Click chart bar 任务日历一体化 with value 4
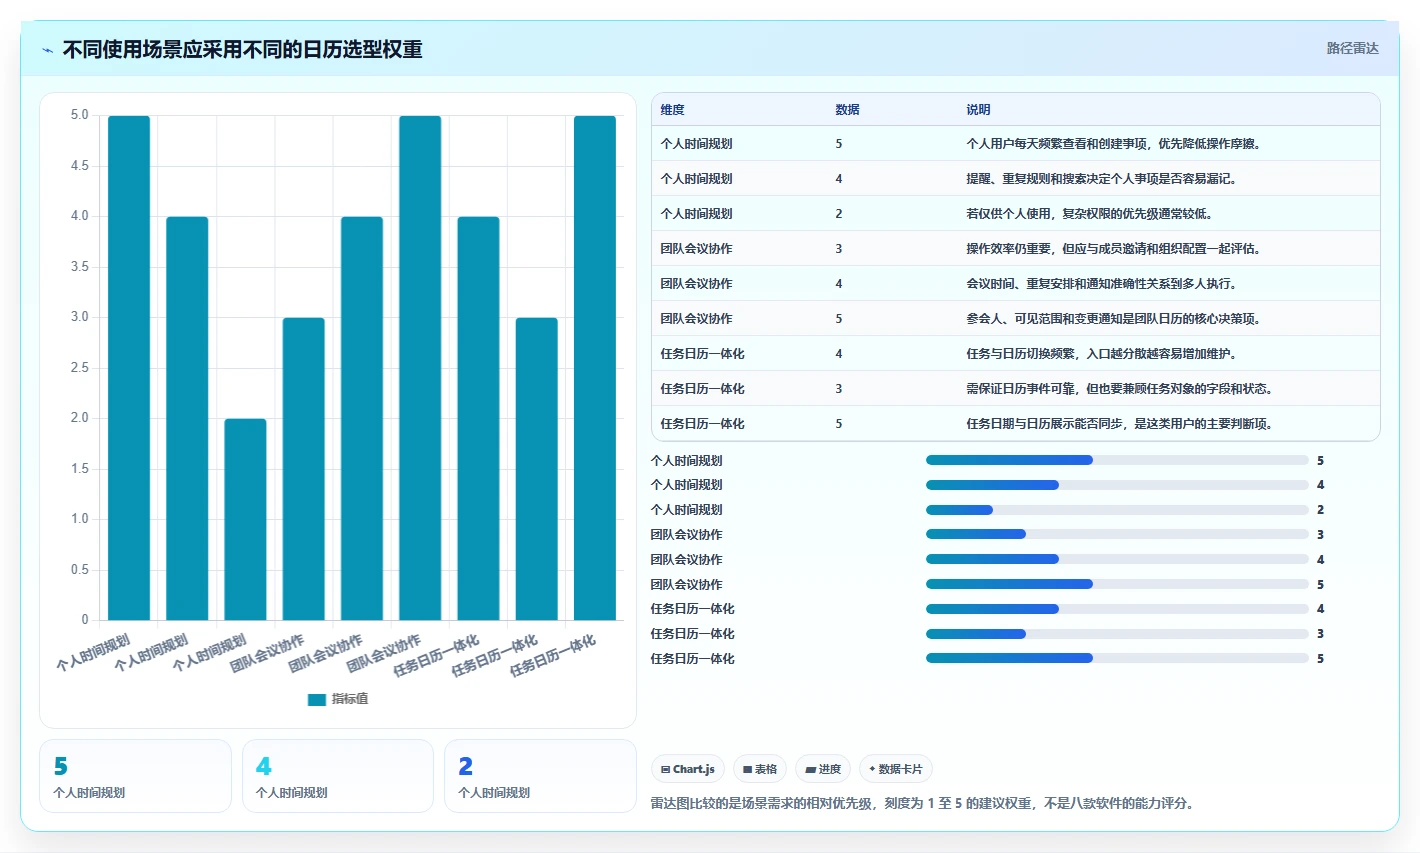 [478, 418]
